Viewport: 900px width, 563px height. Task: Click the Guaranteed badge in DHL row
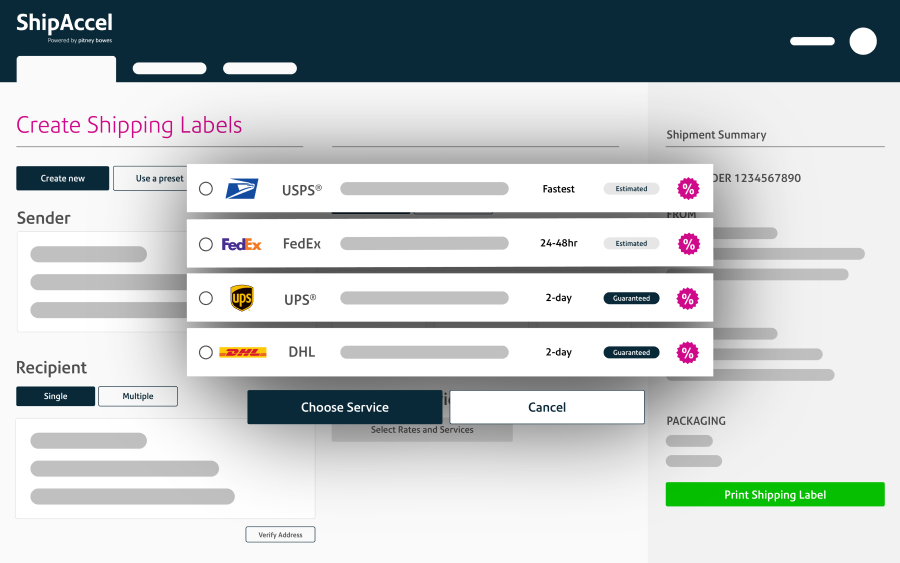point(631,352)
